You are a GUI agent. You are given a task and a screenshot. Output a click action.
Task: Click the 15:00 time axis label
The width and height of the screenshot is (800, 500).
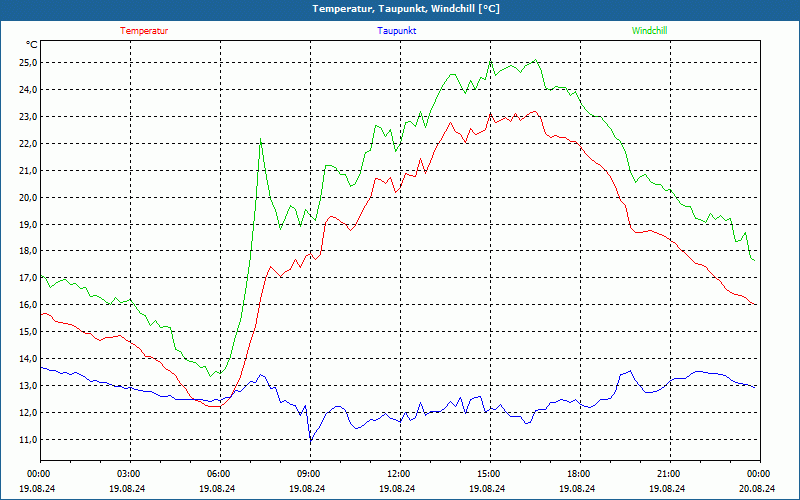(490, 474)
